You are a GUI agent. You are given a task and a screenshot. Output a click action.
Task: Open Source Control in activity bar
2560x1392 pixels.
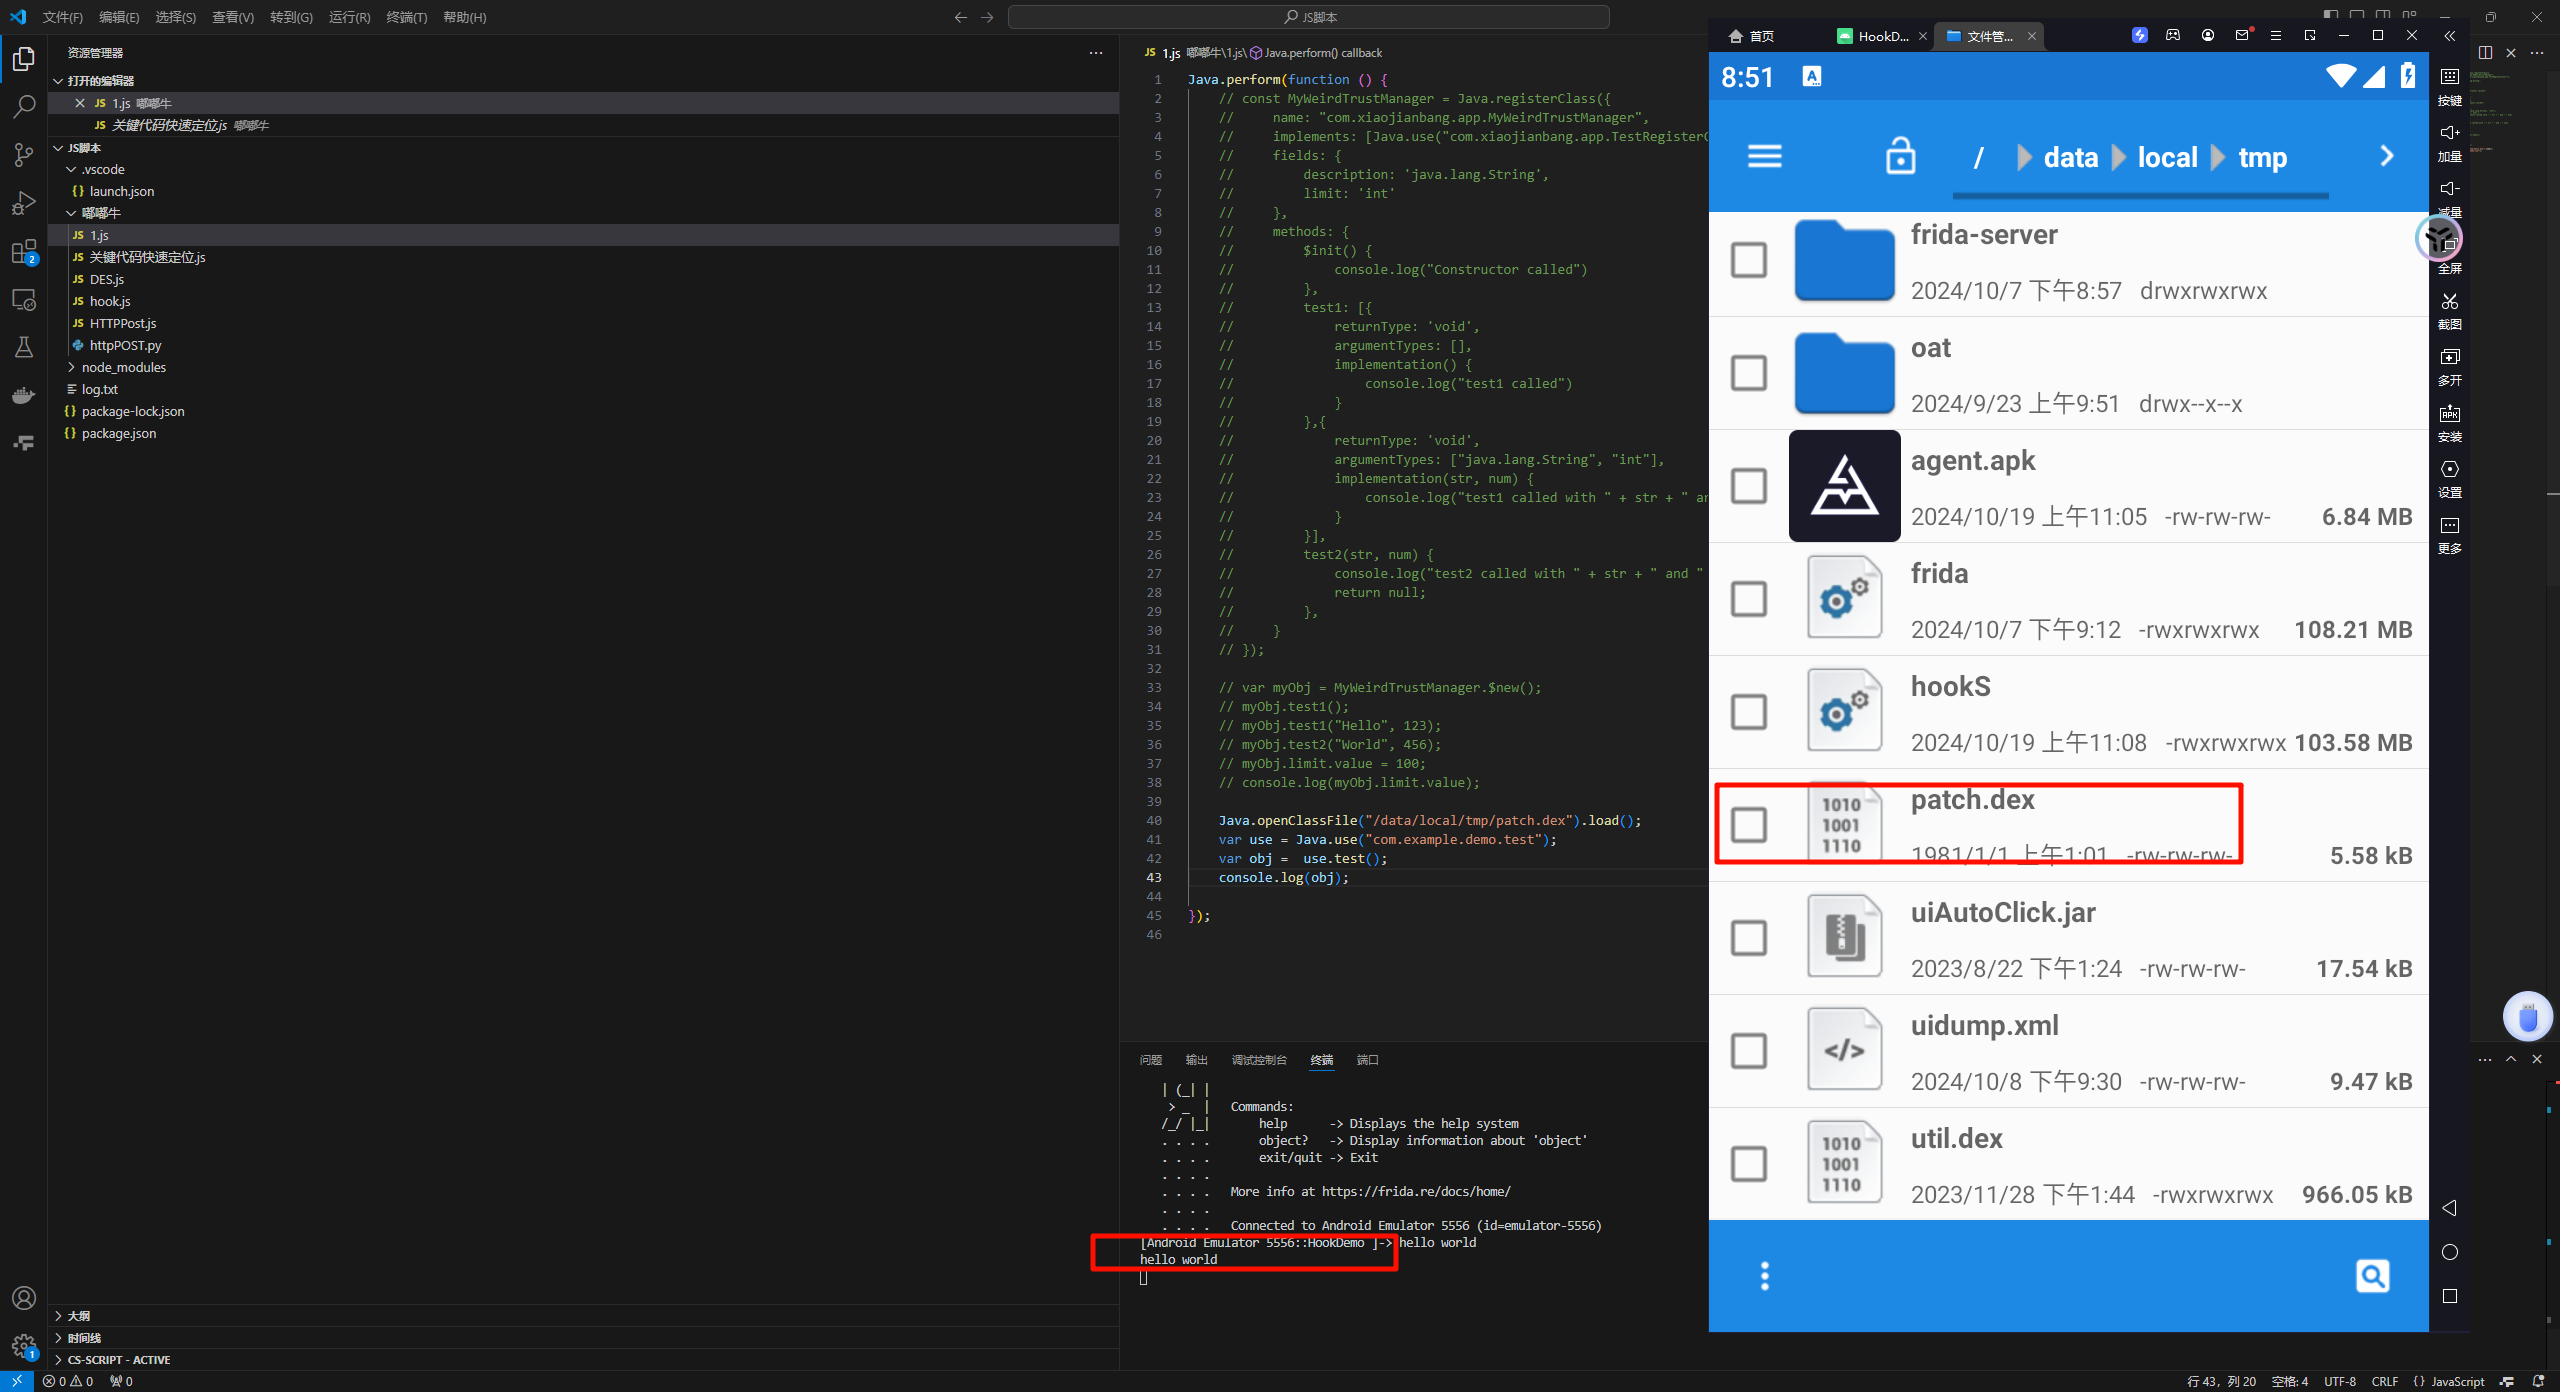tap(24, 155)
